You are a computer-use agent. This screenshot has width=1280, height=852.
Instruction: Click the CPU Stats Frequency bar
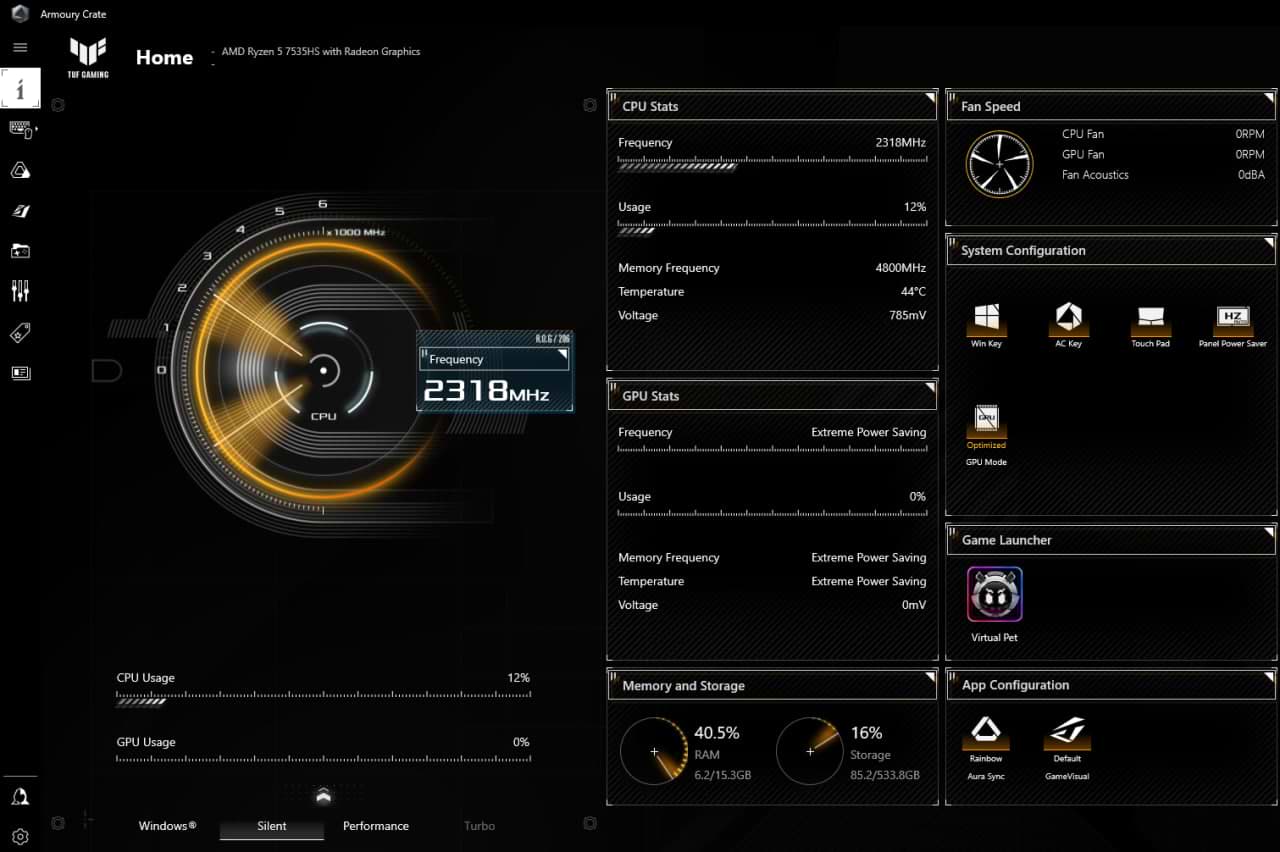(x=772, y=163)
